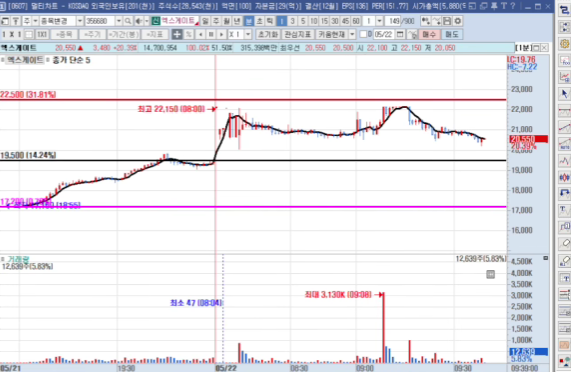This screenshot has width=571, height=372.
Task: Select the 3 minute interval
Action: pos(292,21)
